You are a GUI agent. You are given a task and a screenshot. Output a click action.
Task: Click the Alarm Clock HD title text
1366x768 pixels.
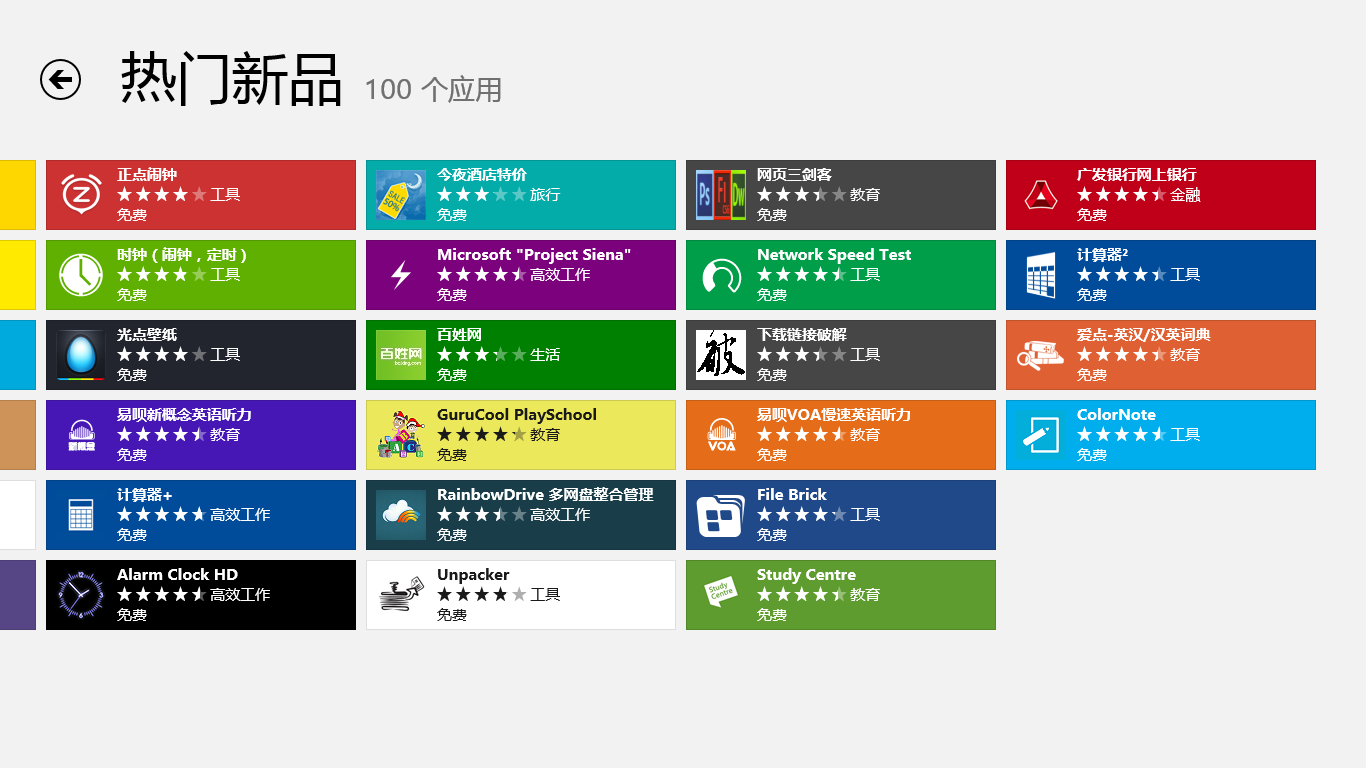[x=177, y=575]
